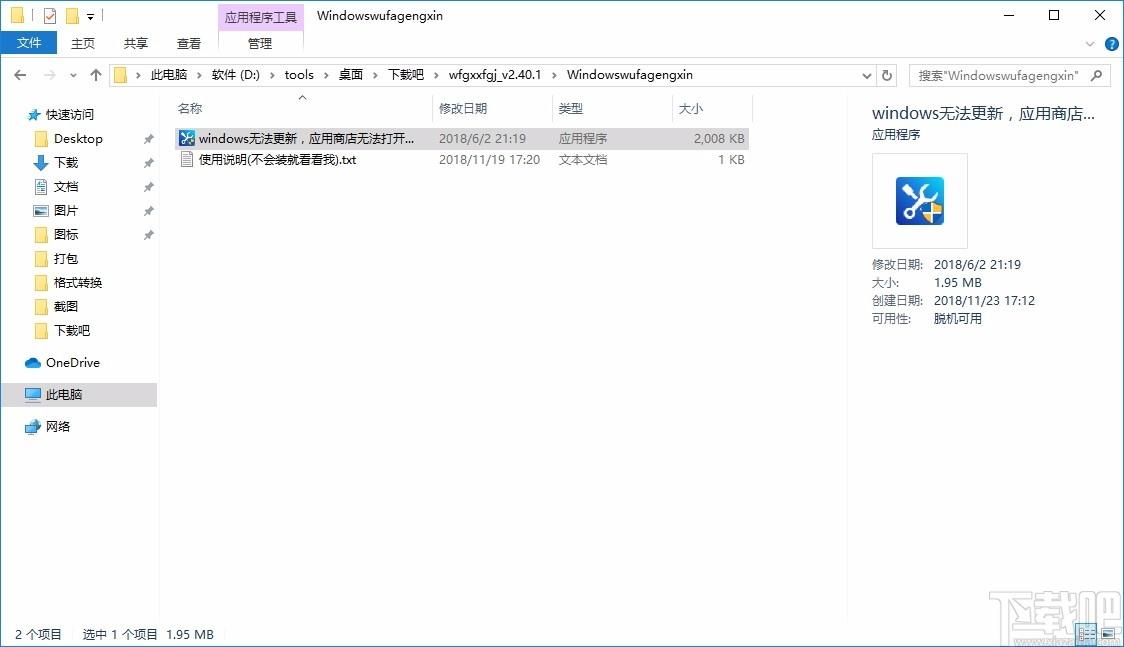Open 打包 folder in the navigation pane
This screenshot has height=647, width=1124.
point(66,259)
